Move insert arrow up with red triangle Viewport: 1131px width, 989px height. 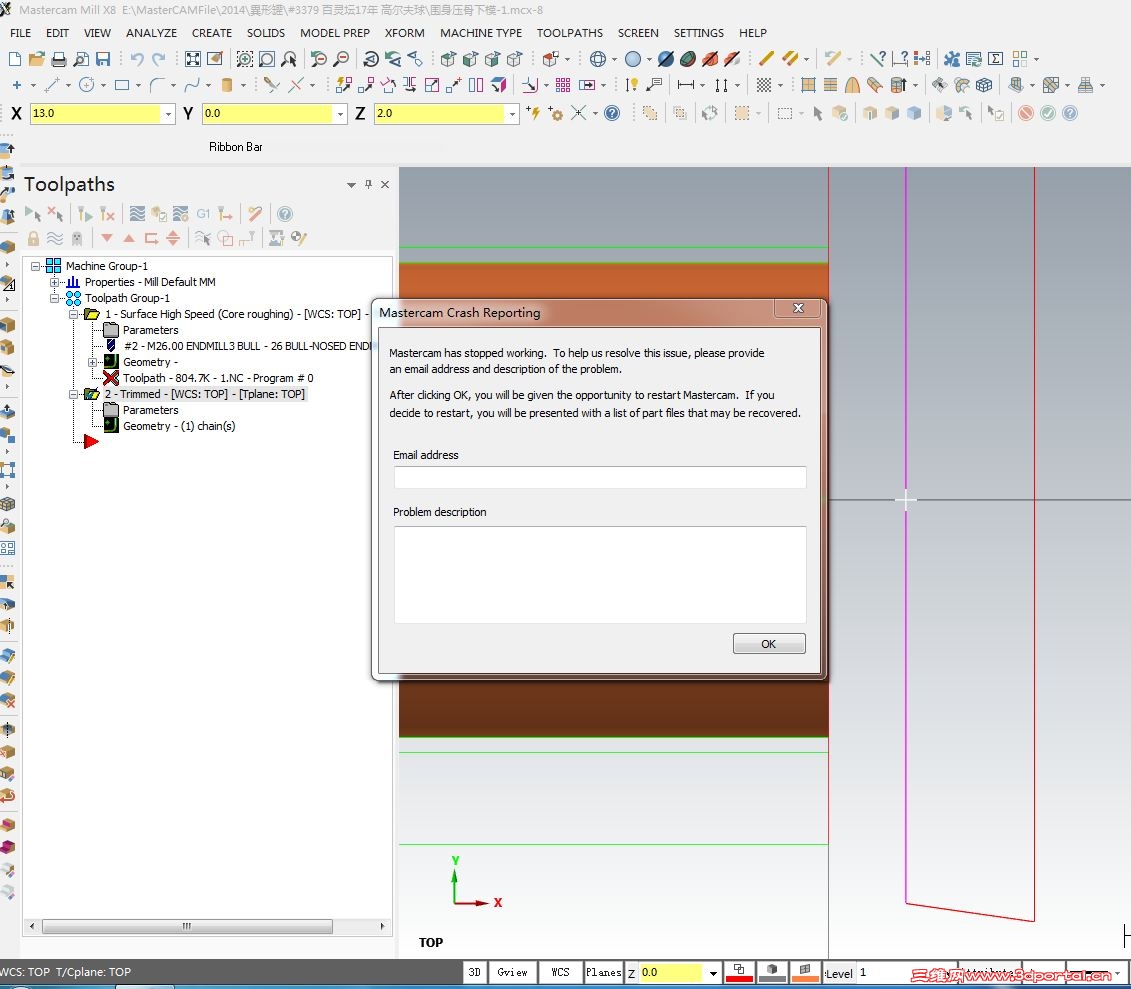point(129,238)
